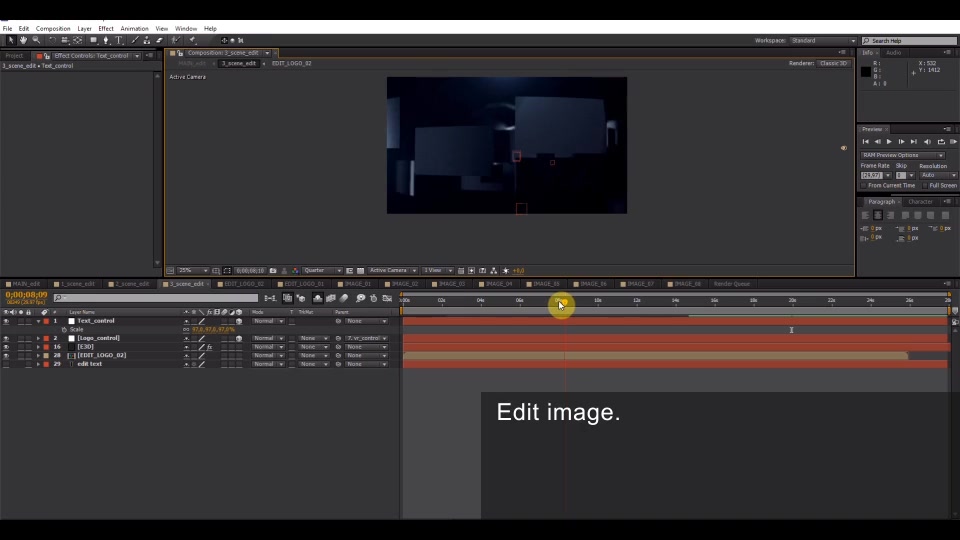Toggle visibility of [E3D] layer
960x540 pixels.
pos(6,347)
